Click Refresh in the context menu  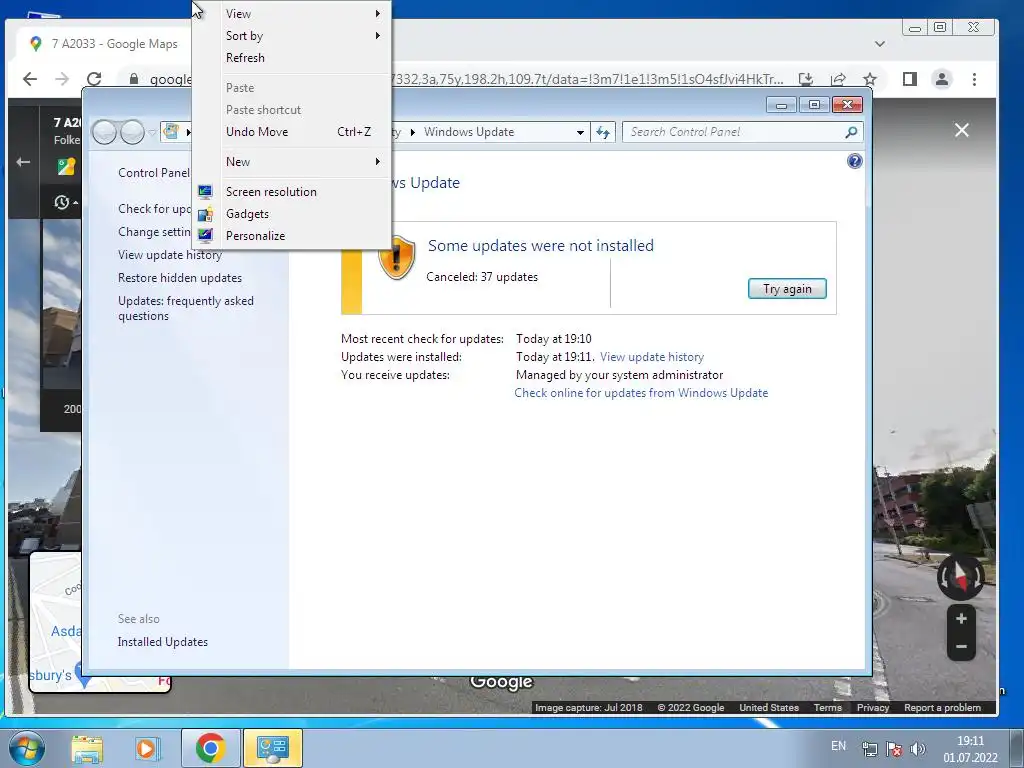coord(245,57)
